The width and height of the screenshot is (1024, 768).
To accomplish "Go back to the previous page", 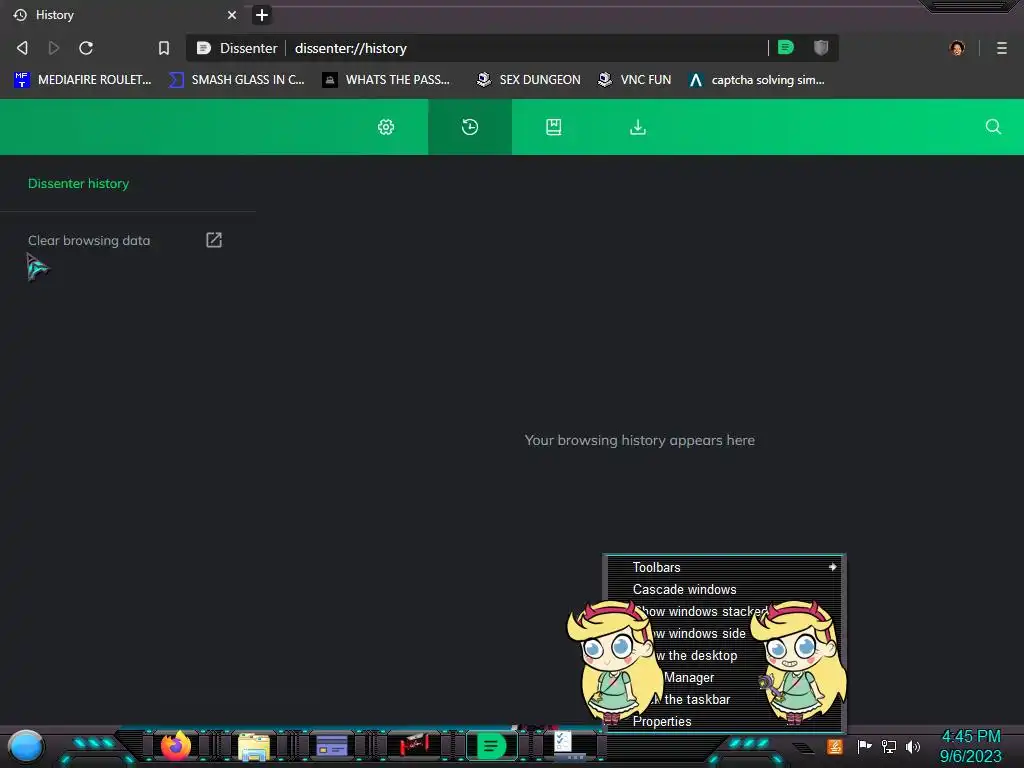I will (22, 48).
